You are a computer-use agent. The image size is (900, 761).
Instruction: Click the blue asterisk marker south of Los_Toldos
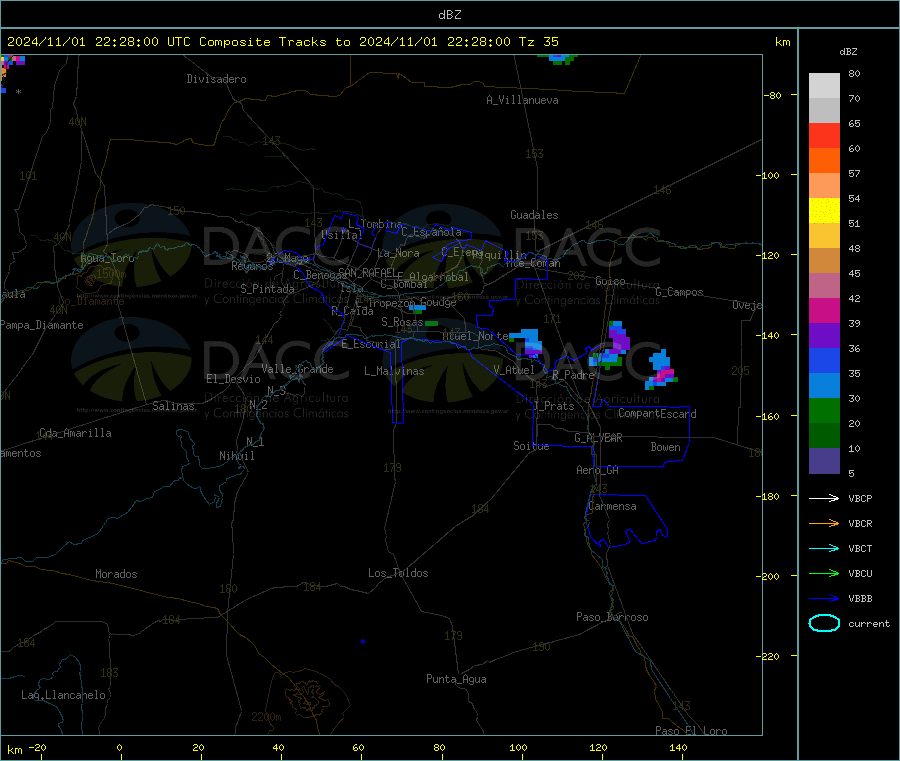(362, 642)
